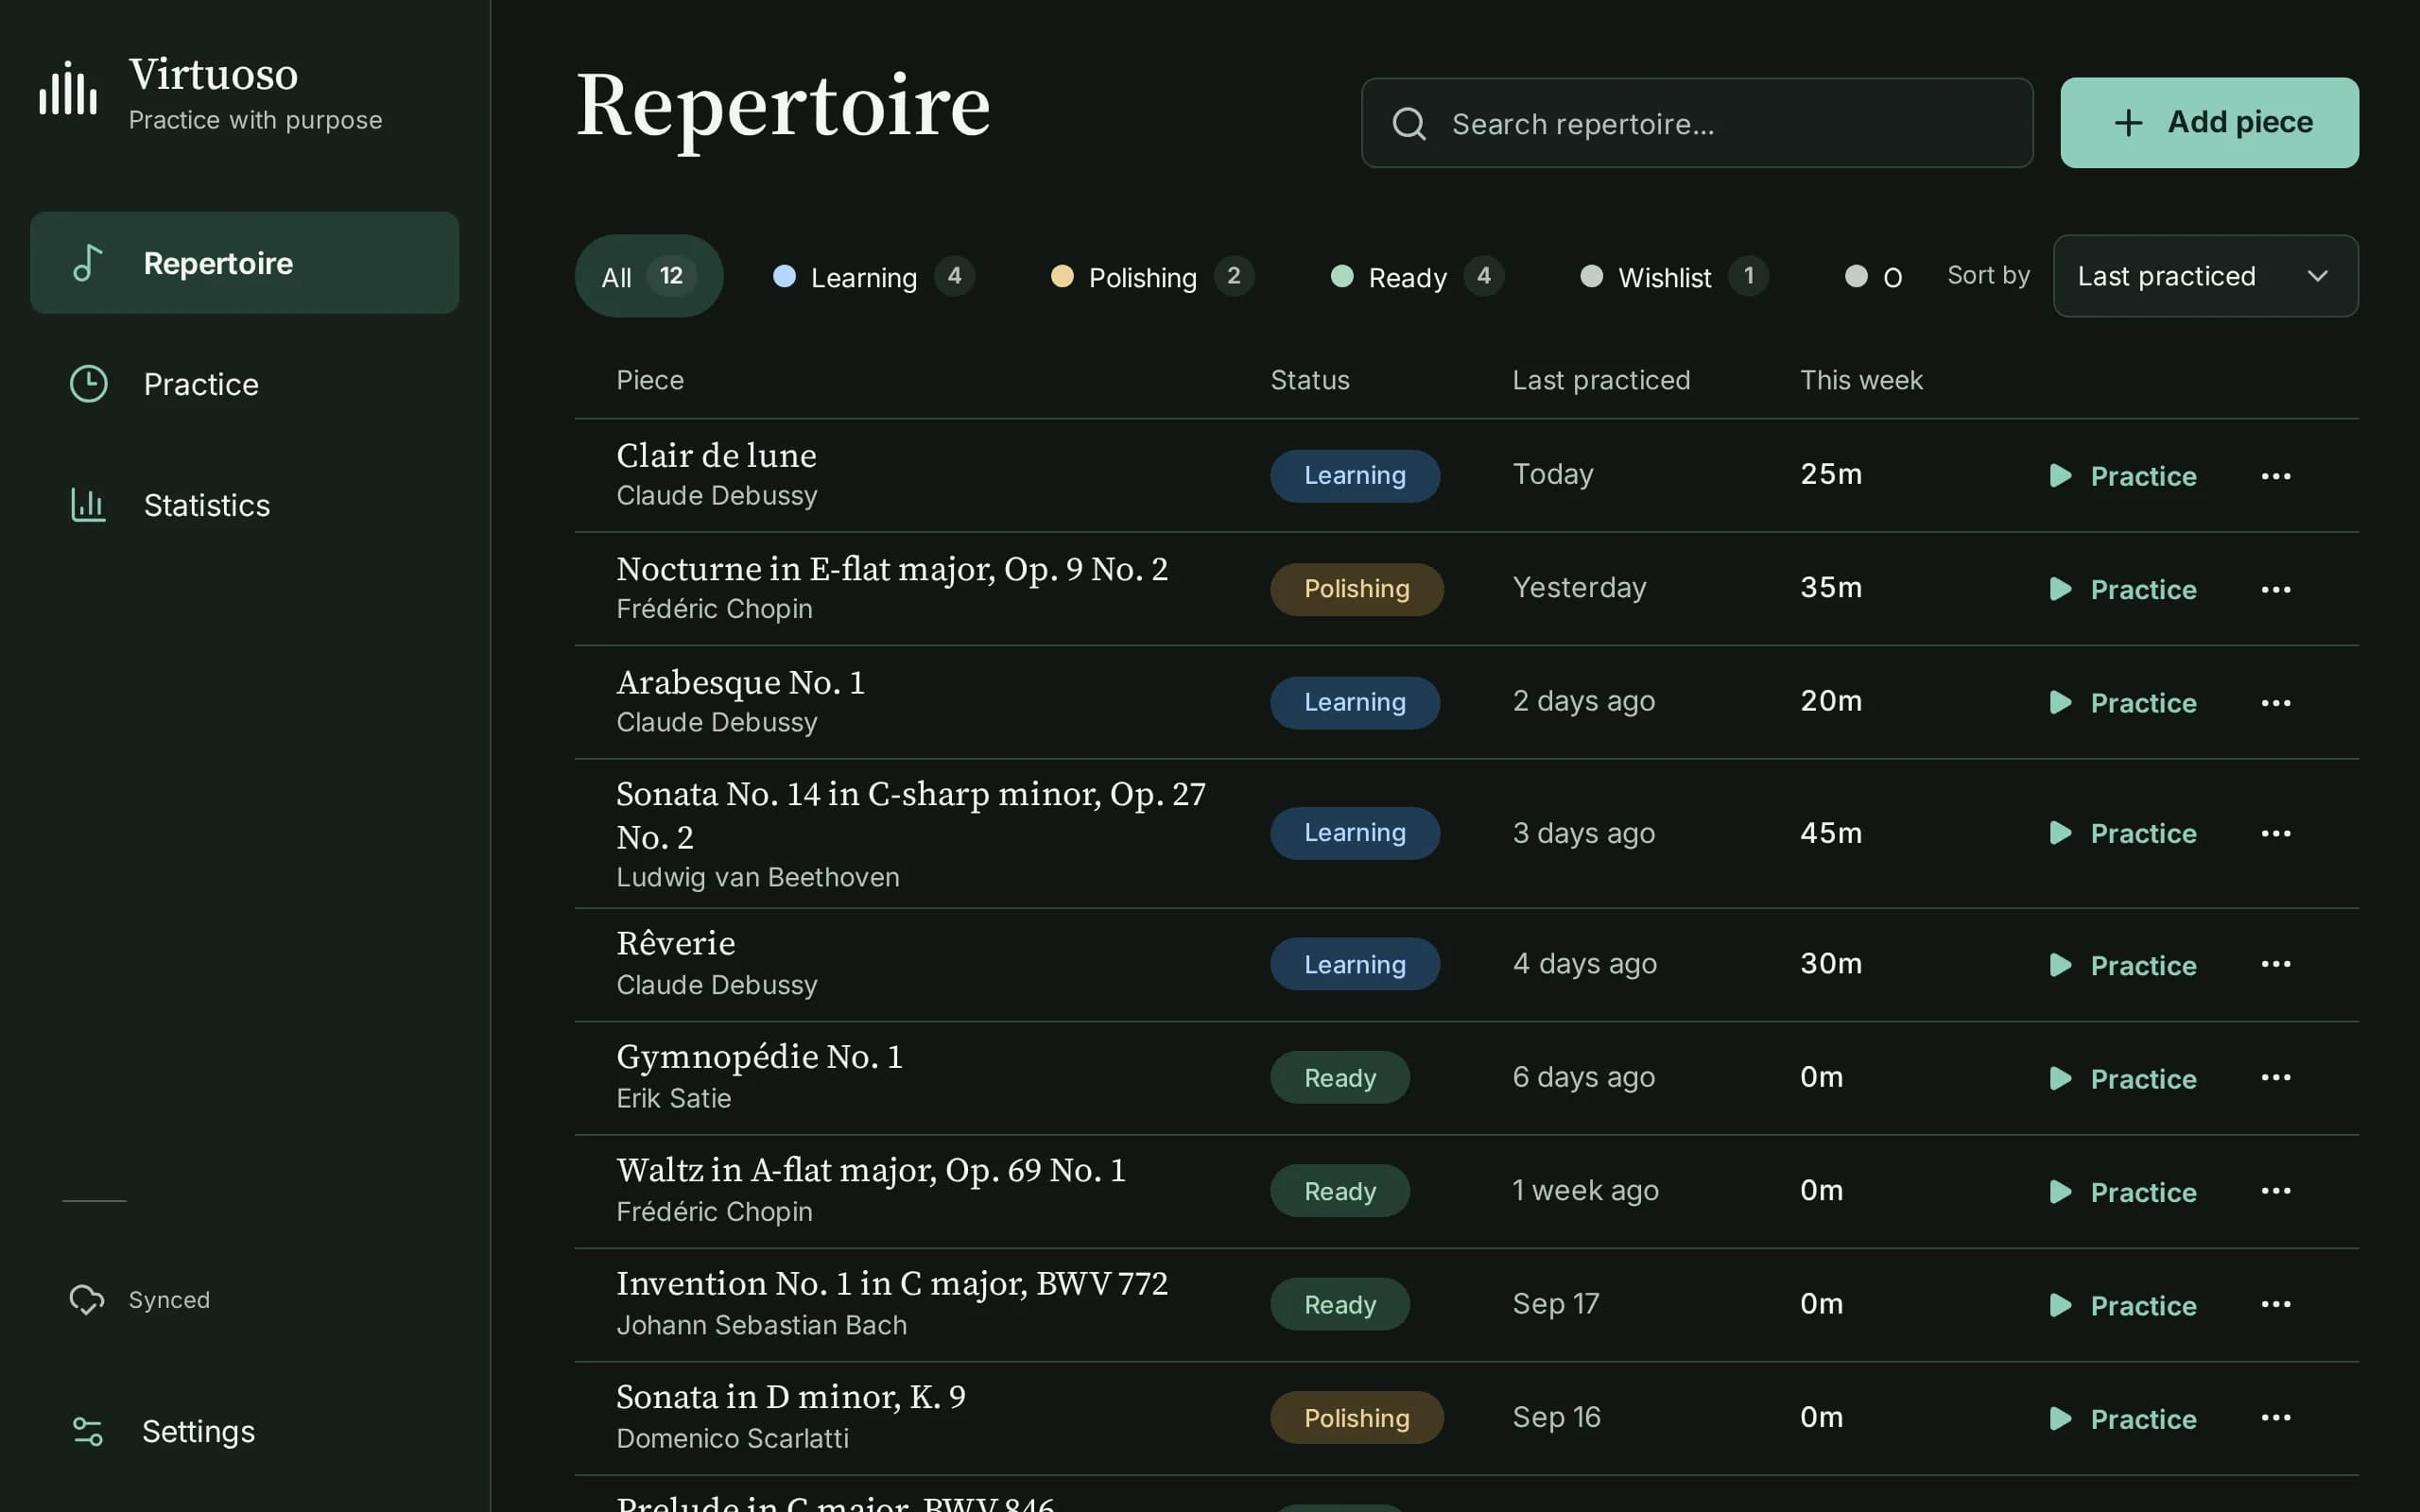
Task: Click the magnifier icon in search box
Action: [1409, 124]
